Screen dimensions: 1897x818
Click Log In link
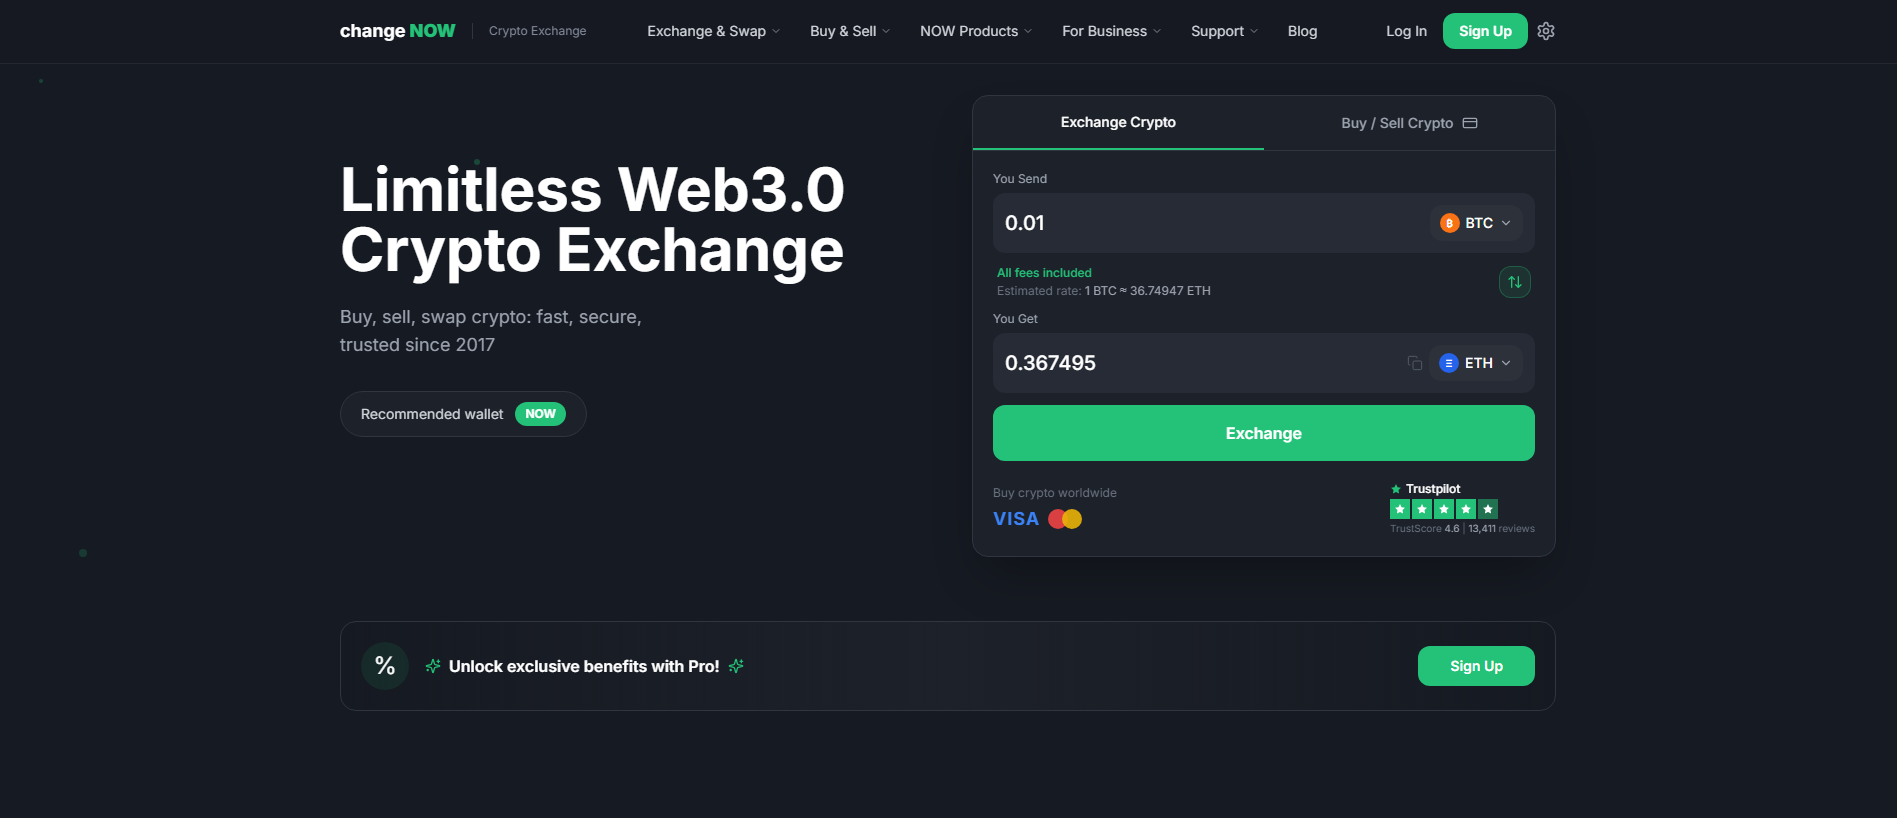(1406, 31)
